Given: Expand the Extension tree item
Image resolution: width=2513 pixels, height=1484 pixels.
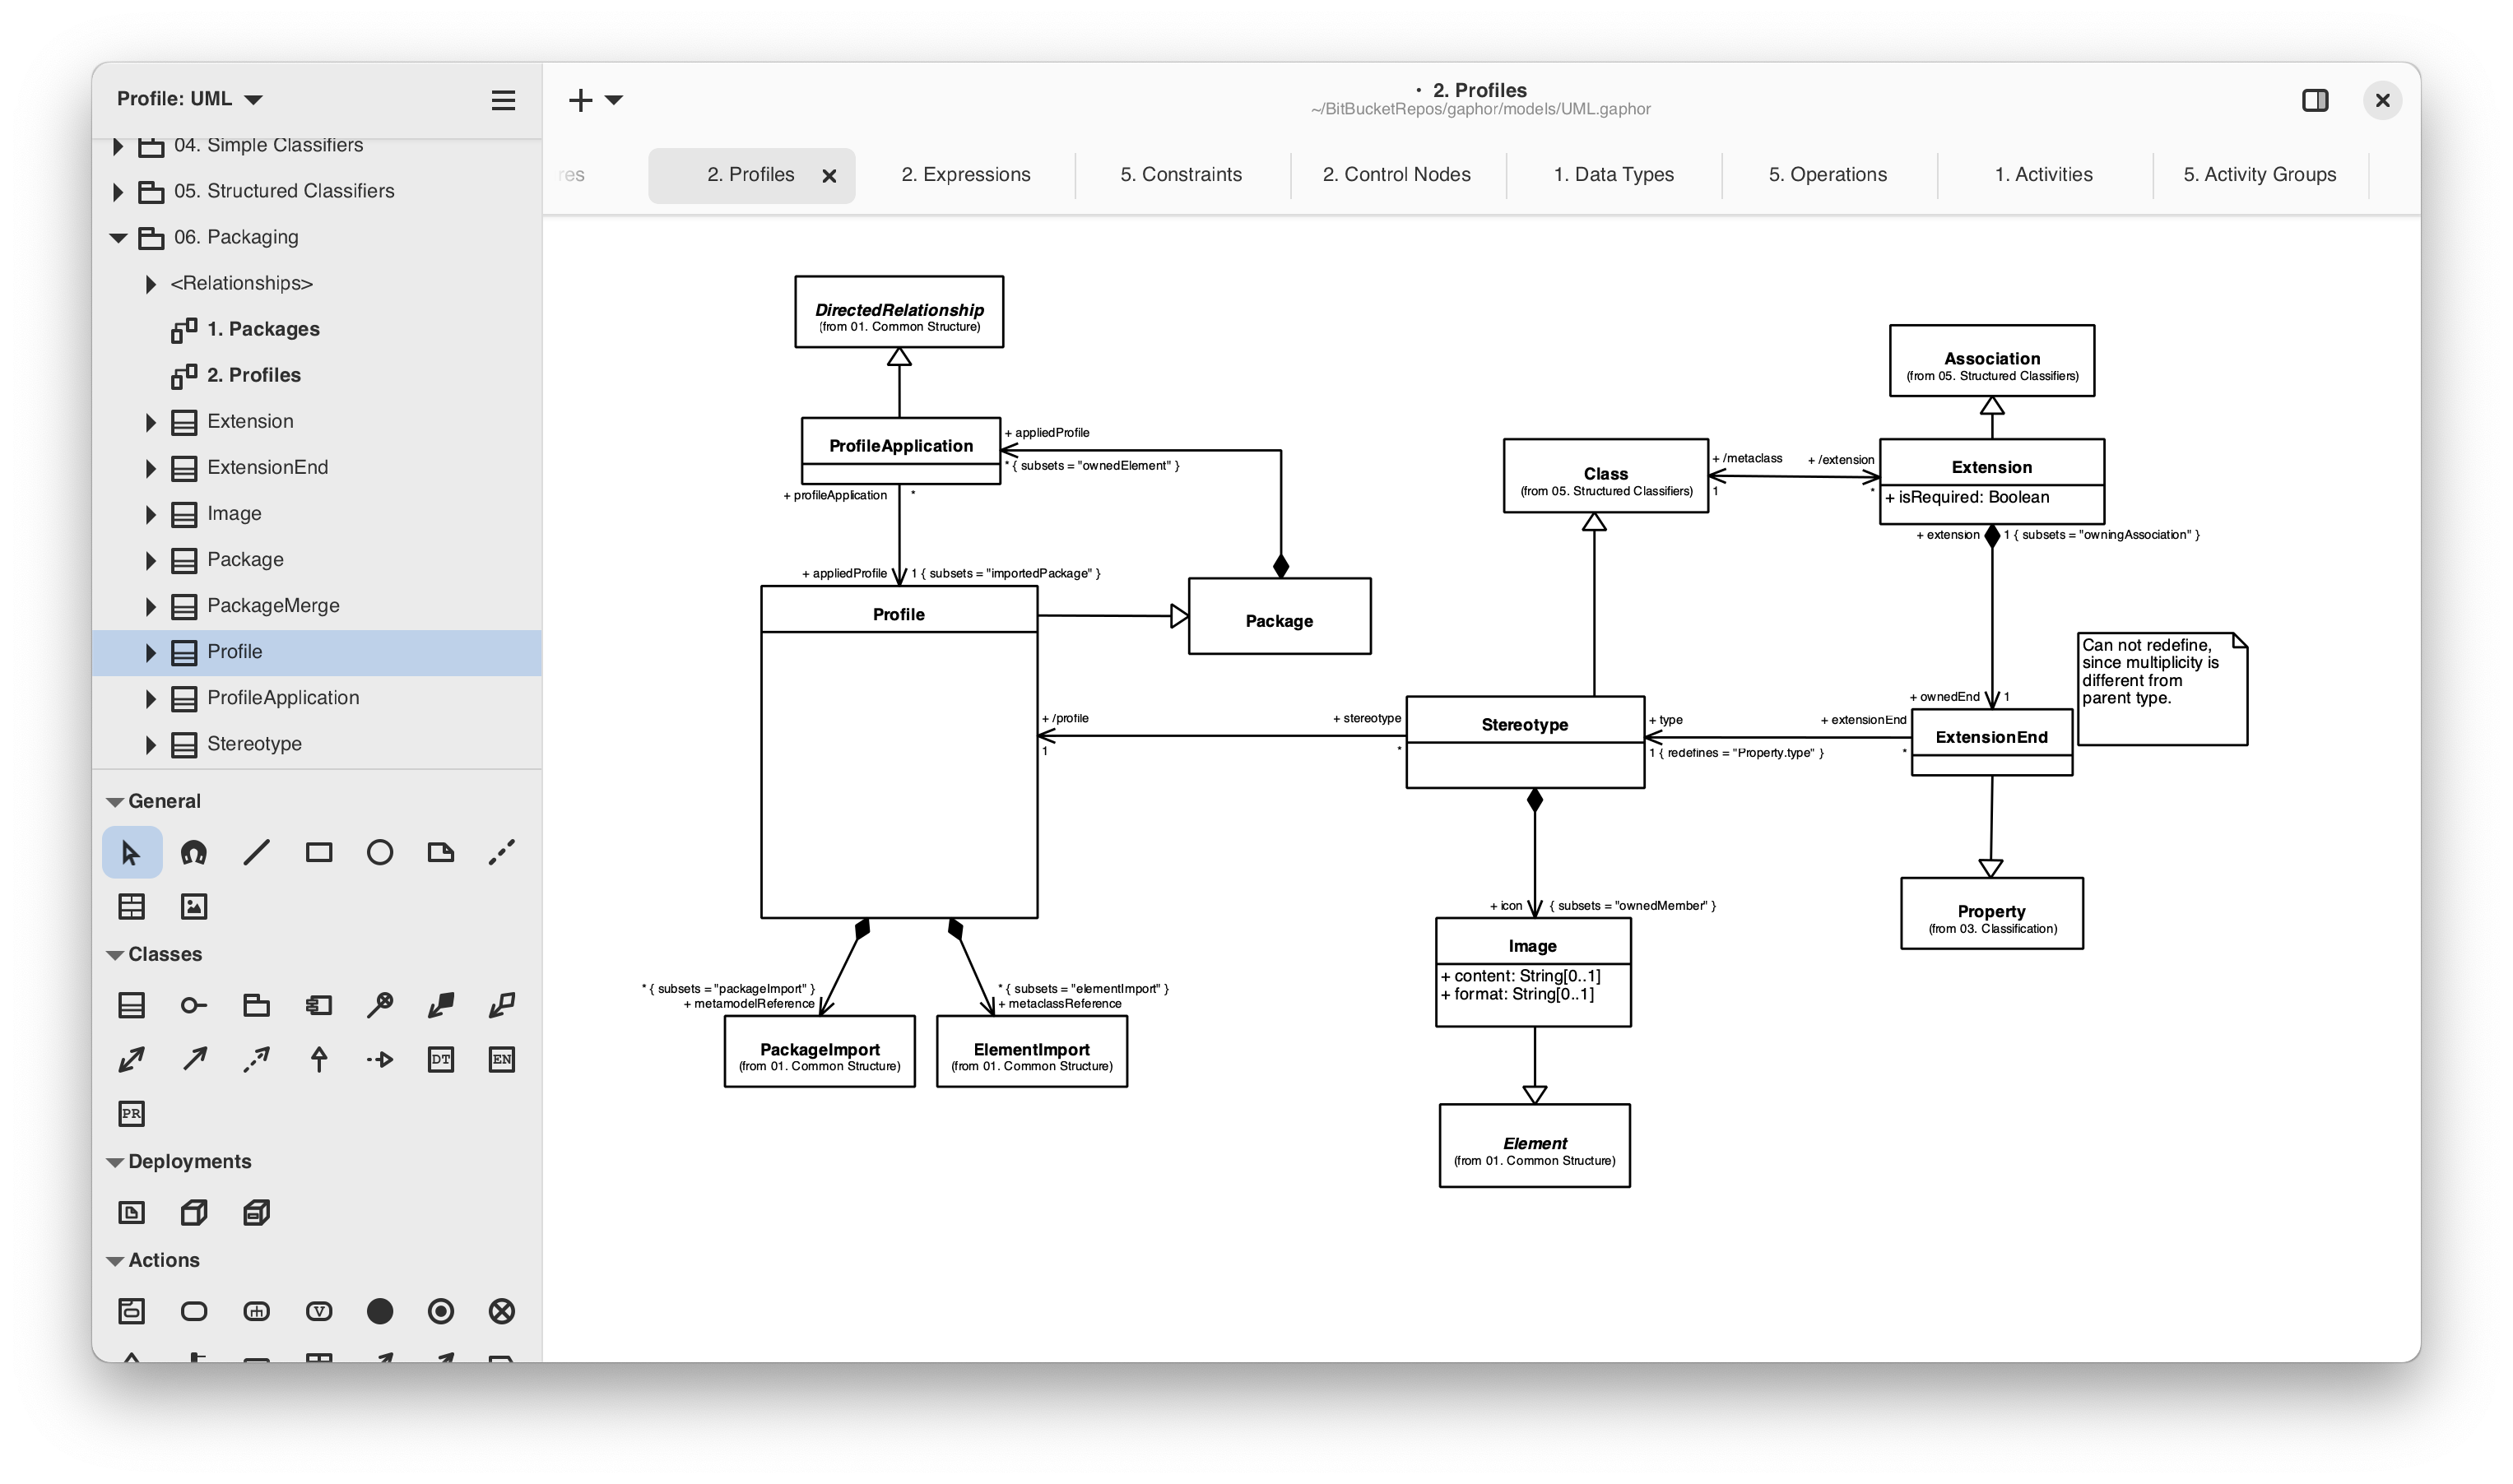Looking at the screenshot, I should coord(150,422).
